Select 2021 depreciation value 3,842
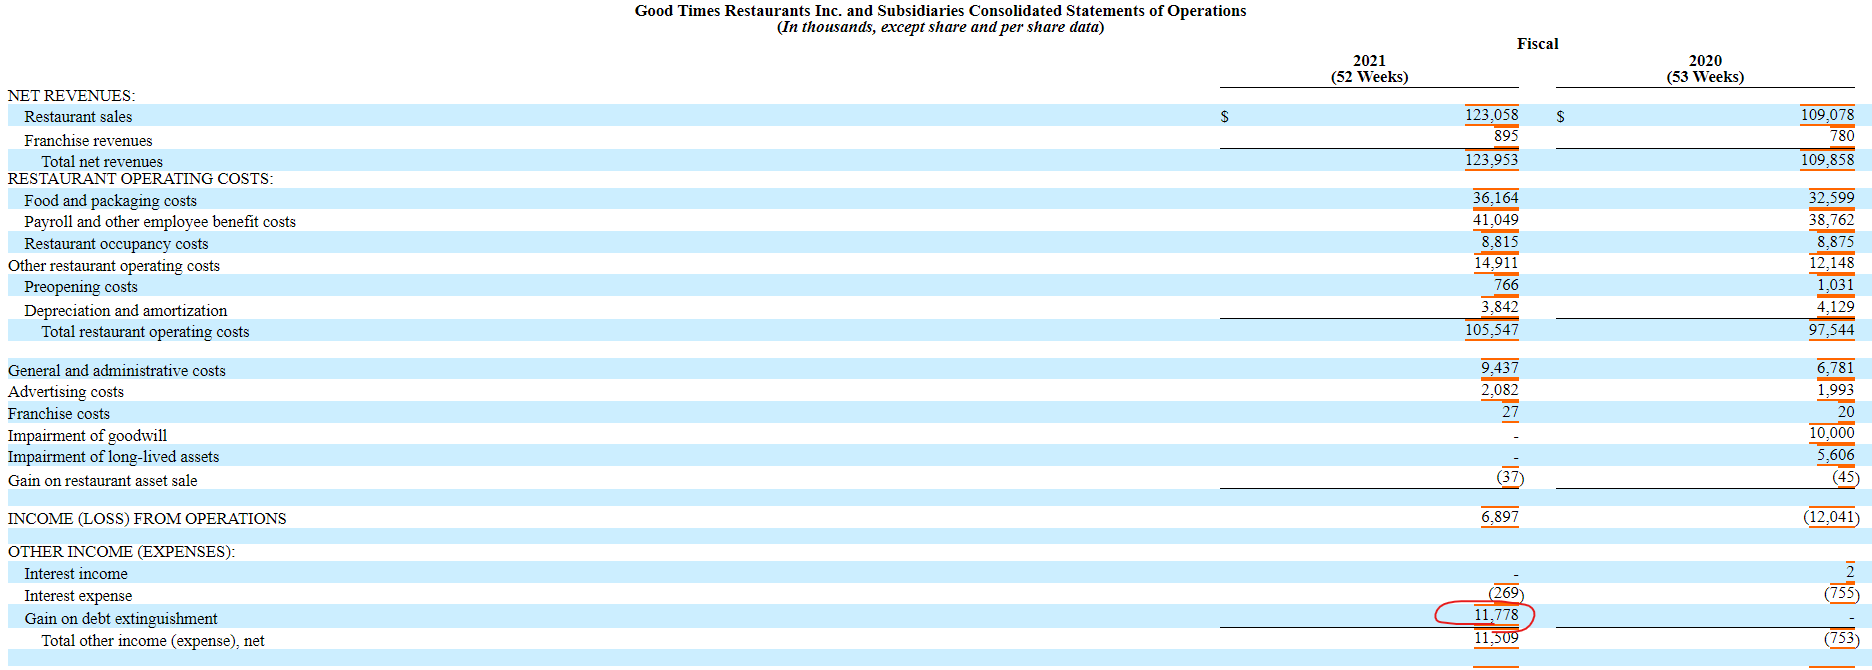1872x670 pixels. 1499,307
